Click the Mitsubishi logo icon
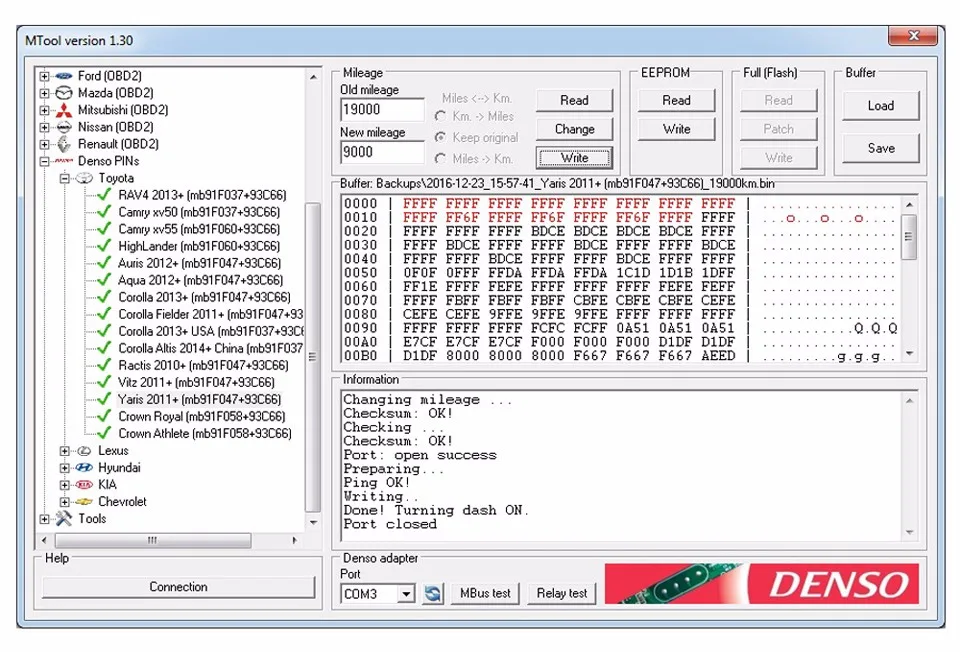This screenshot has height=652, width=960. (64, 110)
